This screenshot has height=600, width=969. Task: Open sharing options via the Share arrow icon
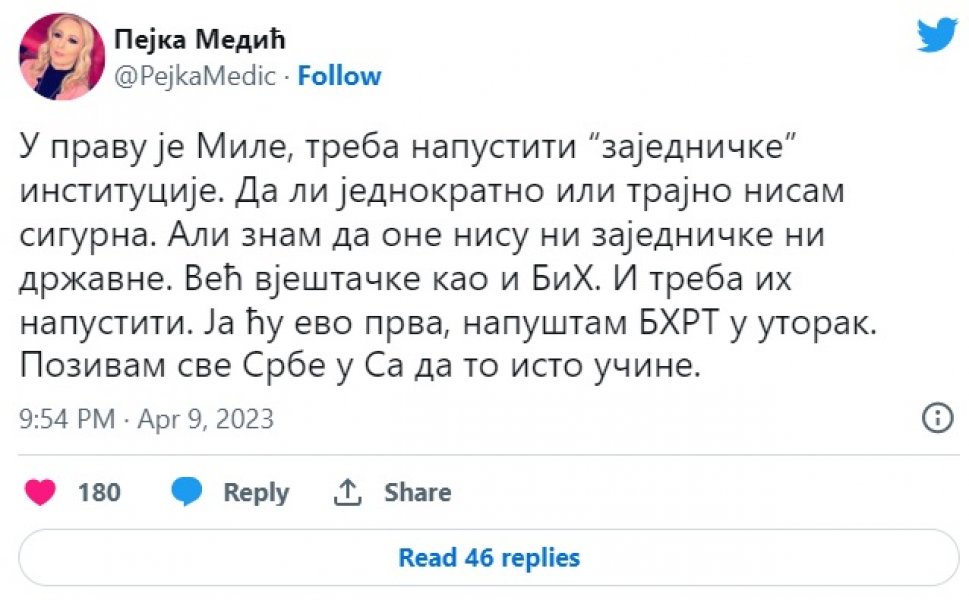(x=347, y=490)
